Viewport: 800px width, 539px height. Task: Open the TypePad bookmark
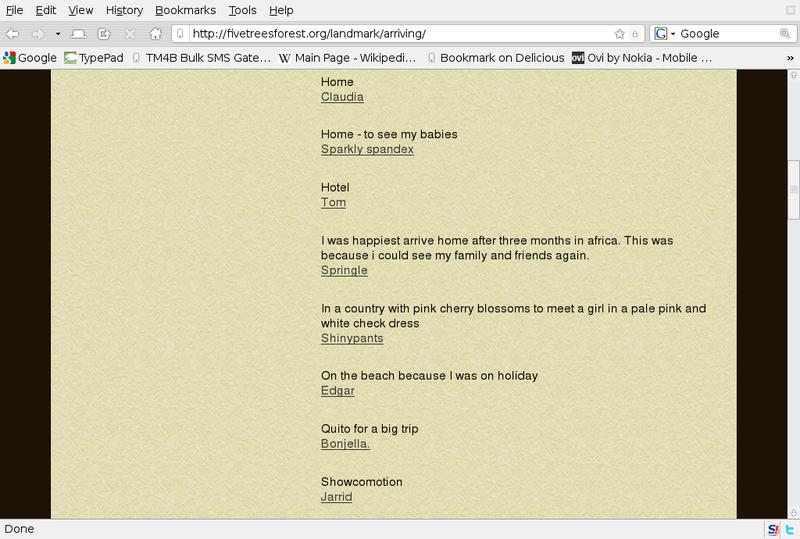coord(94,58)
